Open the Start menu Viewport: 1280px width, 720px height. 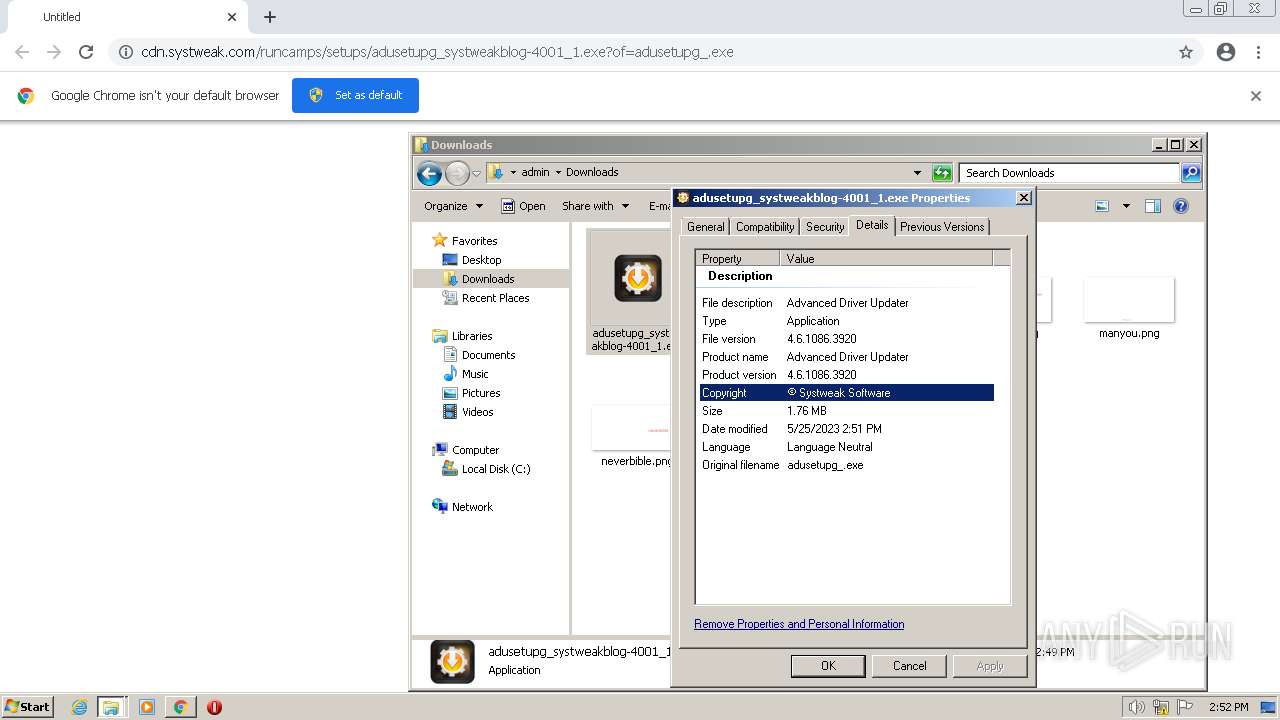(x=27, y=707)
